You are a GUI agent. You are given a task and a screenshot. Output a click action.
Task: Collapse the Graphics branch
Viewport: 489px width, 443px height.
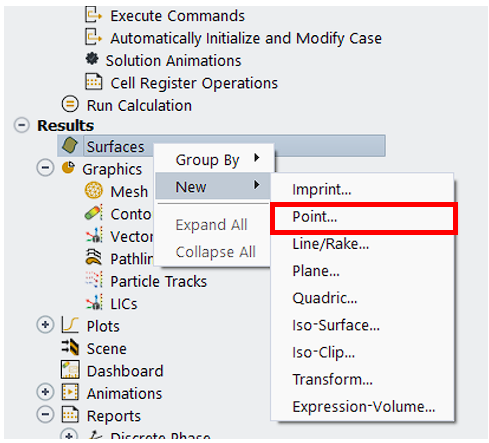tap(45, 168)
